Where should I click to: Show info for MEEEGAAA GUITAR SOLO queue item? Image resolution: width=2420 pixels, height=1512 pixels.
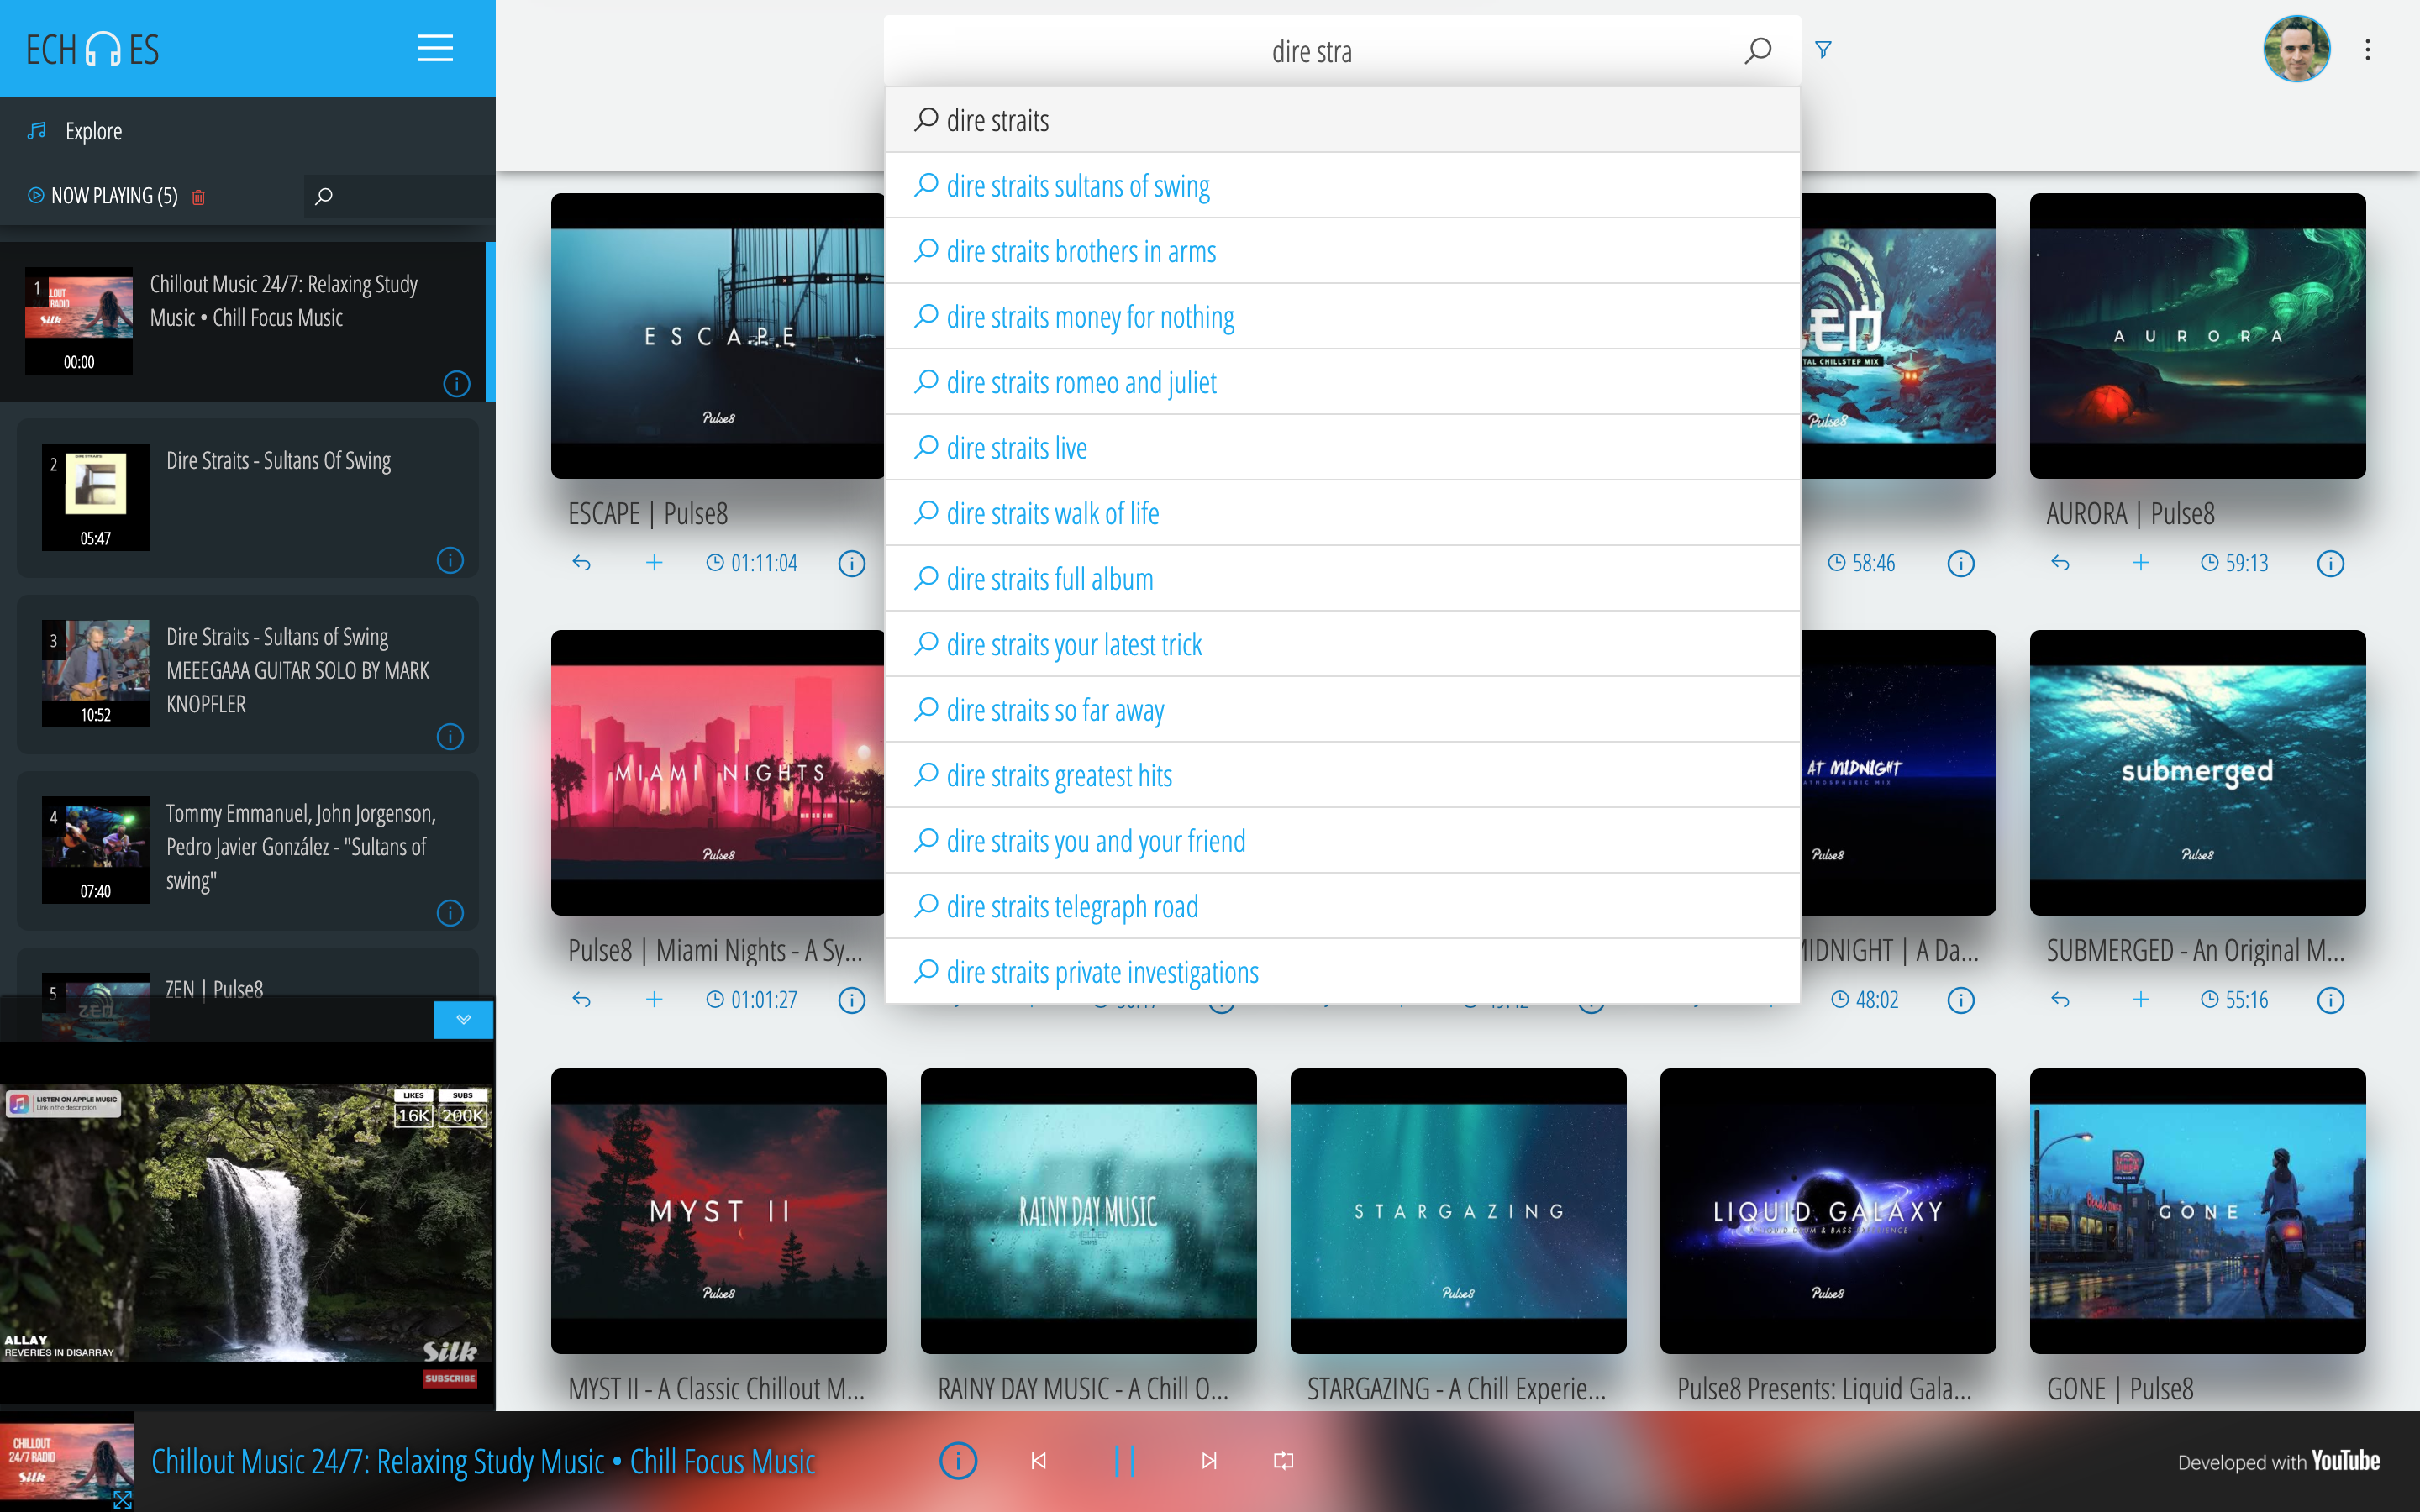(450, 737)
